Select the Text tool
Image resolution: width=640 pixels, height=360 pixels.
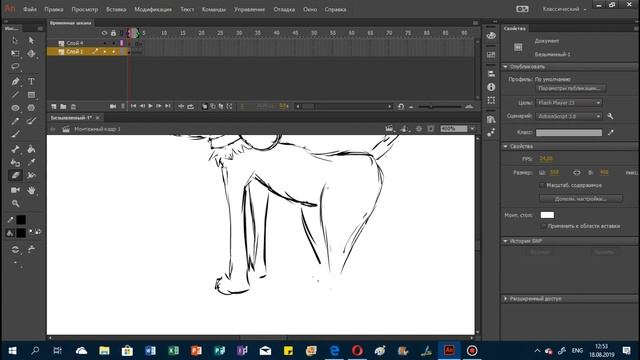point(31,82)
